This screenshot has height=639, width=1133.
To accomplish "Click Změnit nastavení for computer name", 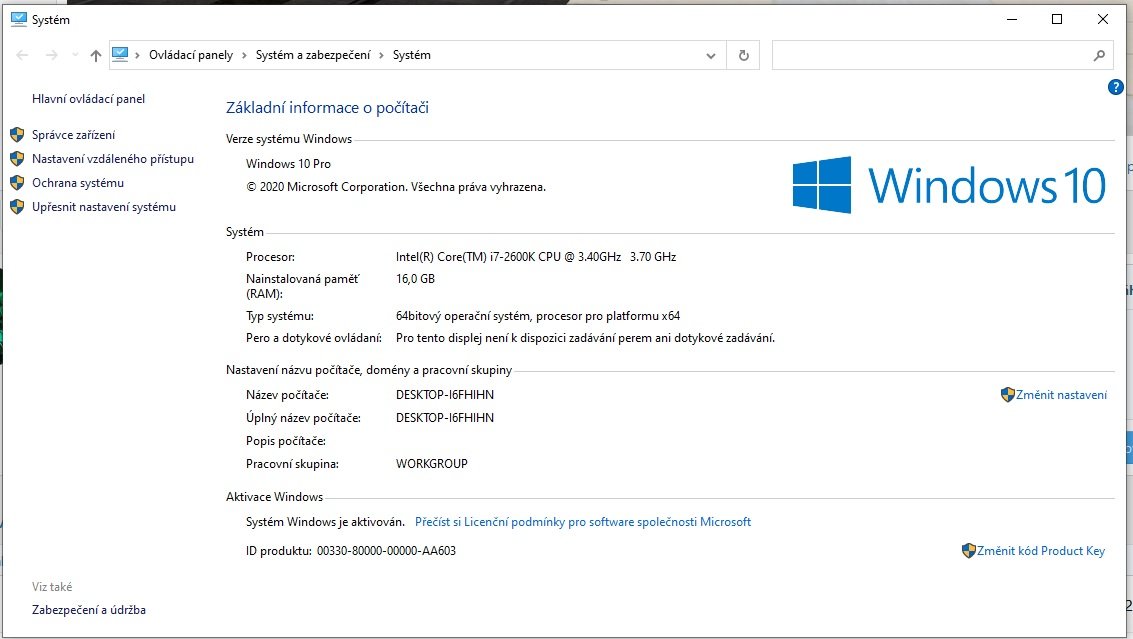I will (x=1061, y=395).
